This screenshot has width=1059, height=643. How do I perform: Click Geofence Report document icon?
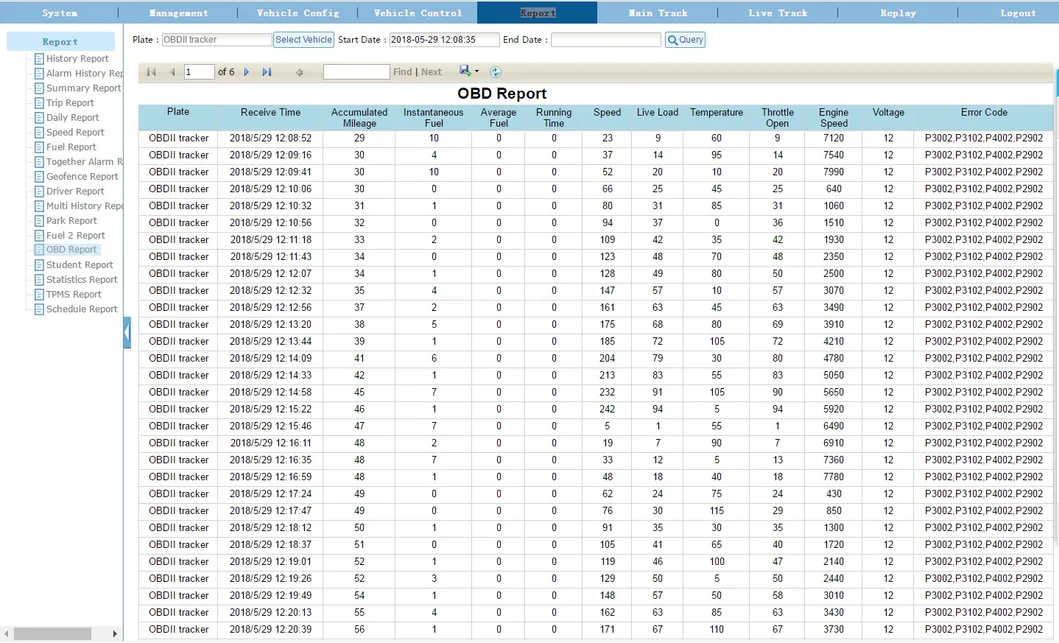click(x=39, y=177)
